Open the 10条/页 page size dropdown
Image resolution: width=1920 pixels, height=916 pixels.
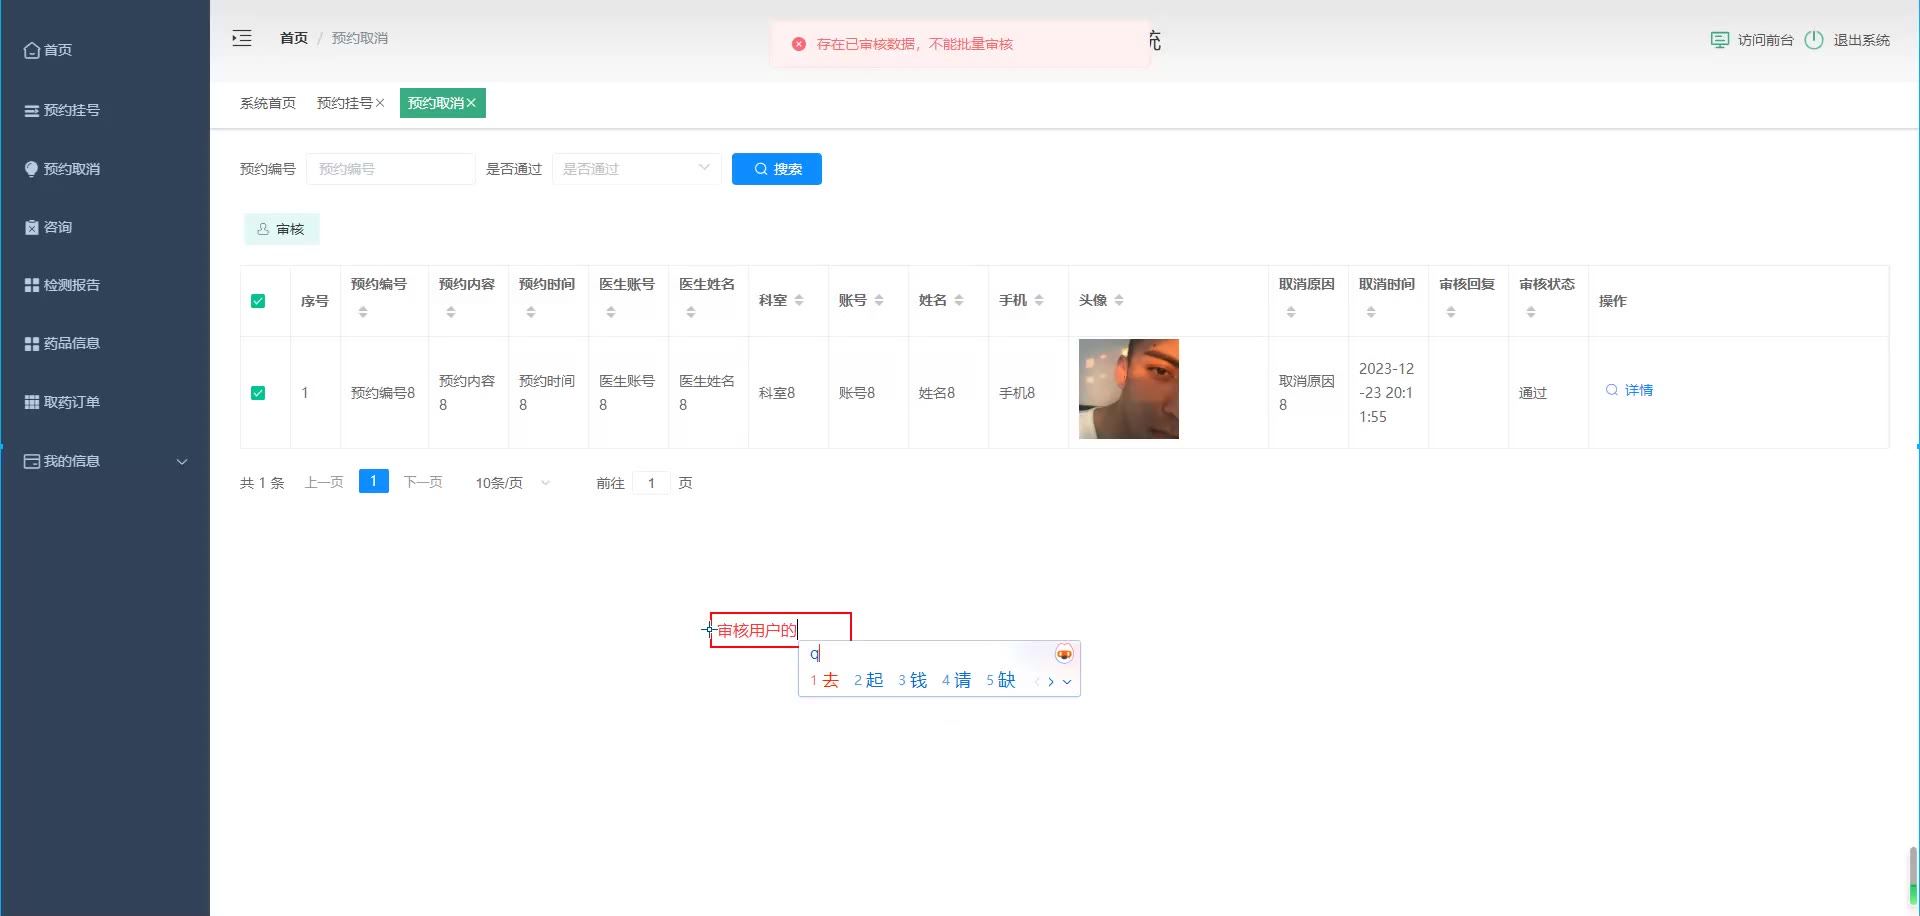pos(513,483)
